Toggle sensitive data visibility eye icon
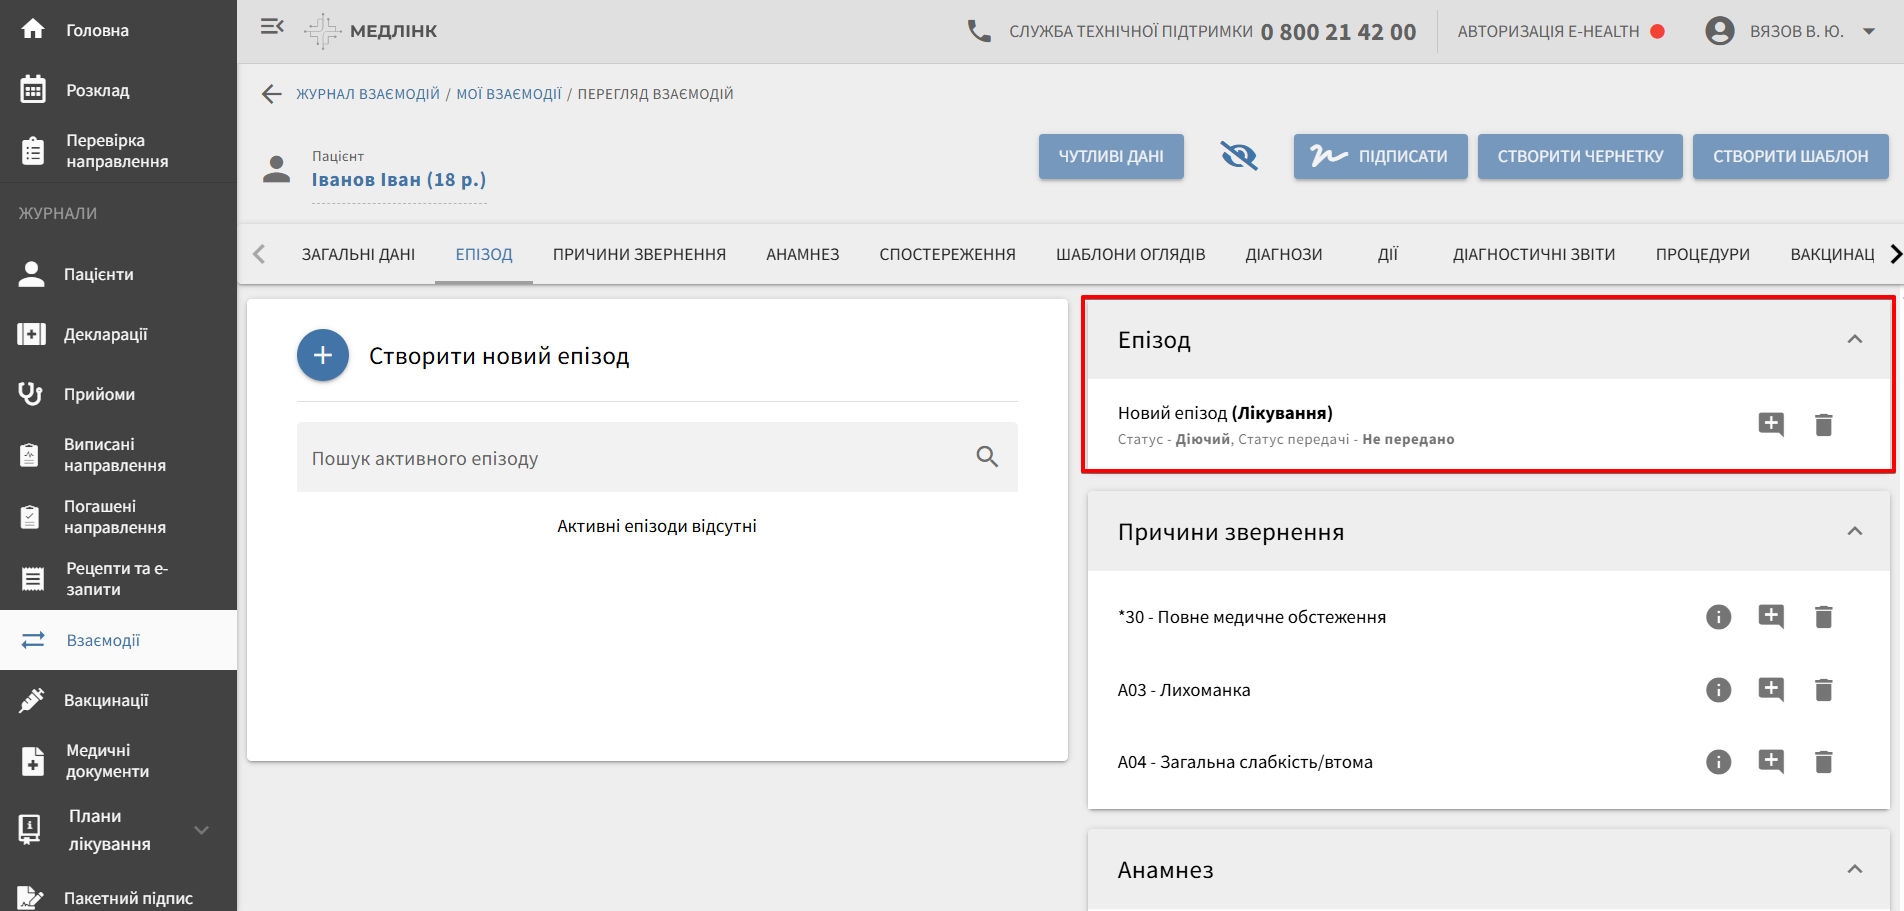The image size is (1904, 911). tap(1238, 156)
